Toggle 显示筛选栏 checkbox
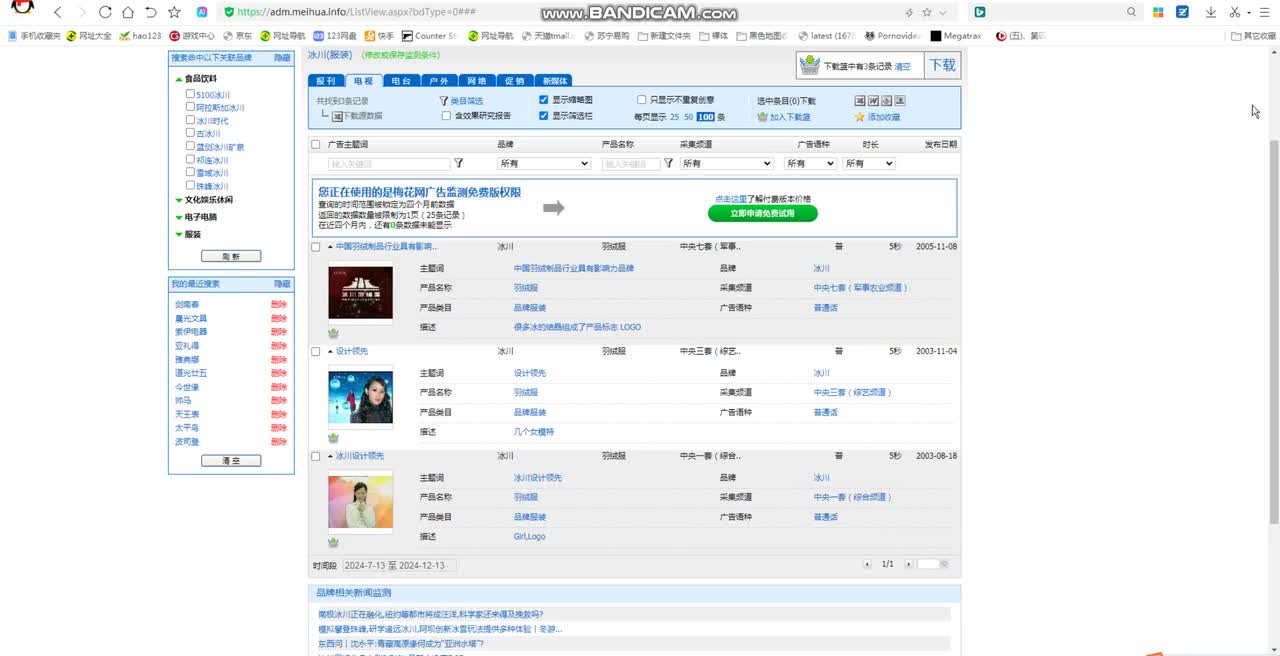This screenshot has width=1280, height=656. (x=543, y=116)
